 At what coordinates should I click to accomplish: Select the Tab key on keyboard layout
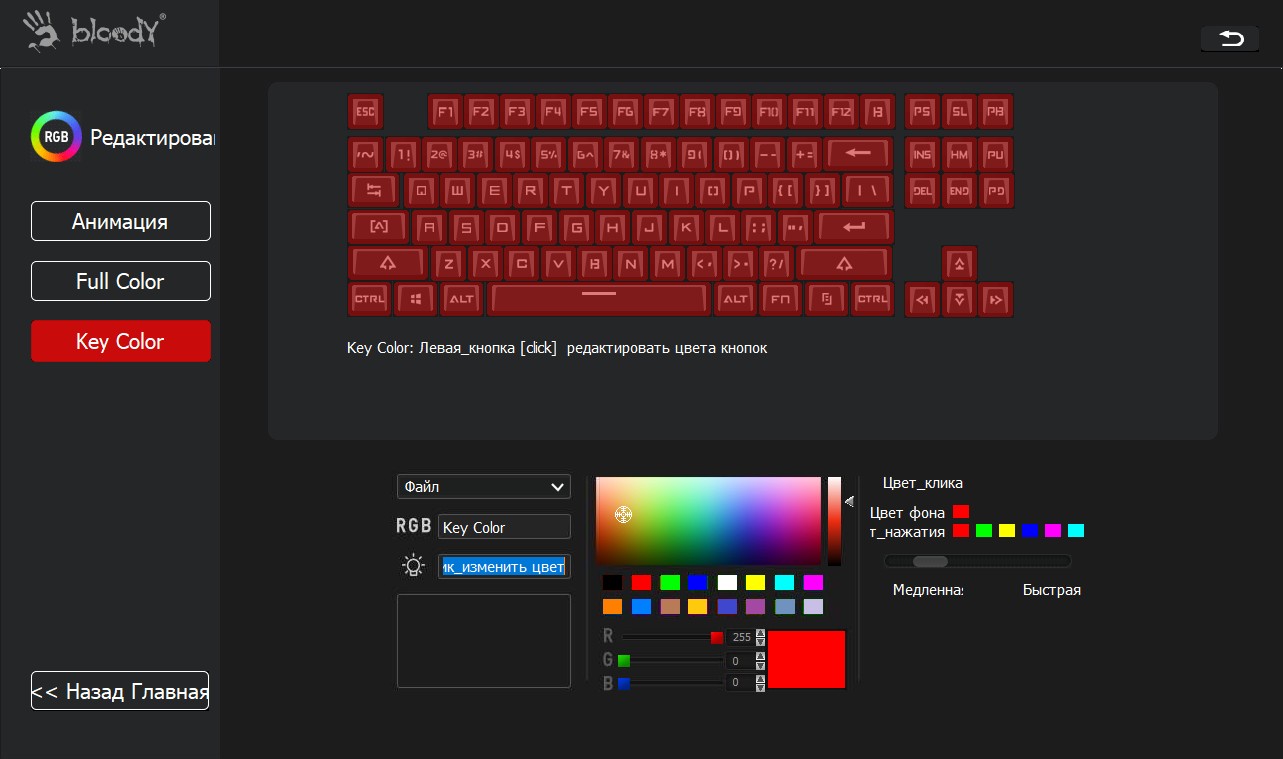click(x=374, y=190)
